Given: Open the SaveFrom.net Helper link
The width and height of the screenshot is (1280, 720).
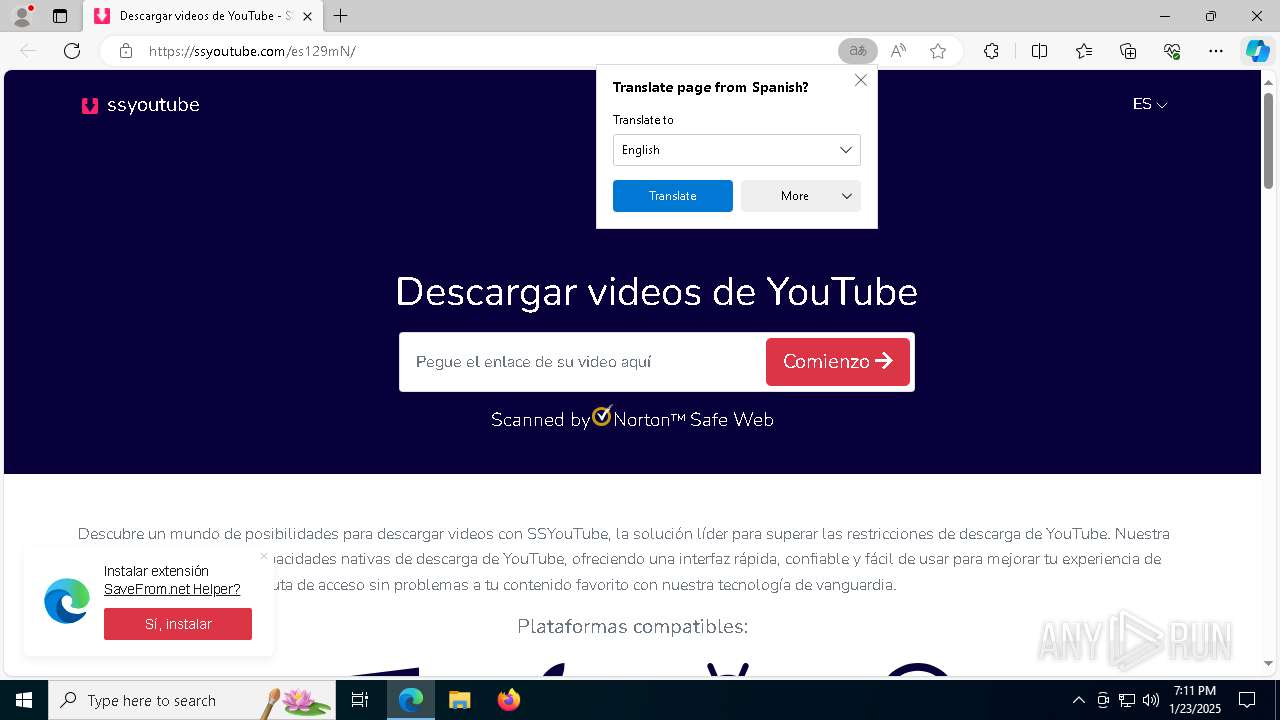Looking at the screenshot, I should click(172, 589).
